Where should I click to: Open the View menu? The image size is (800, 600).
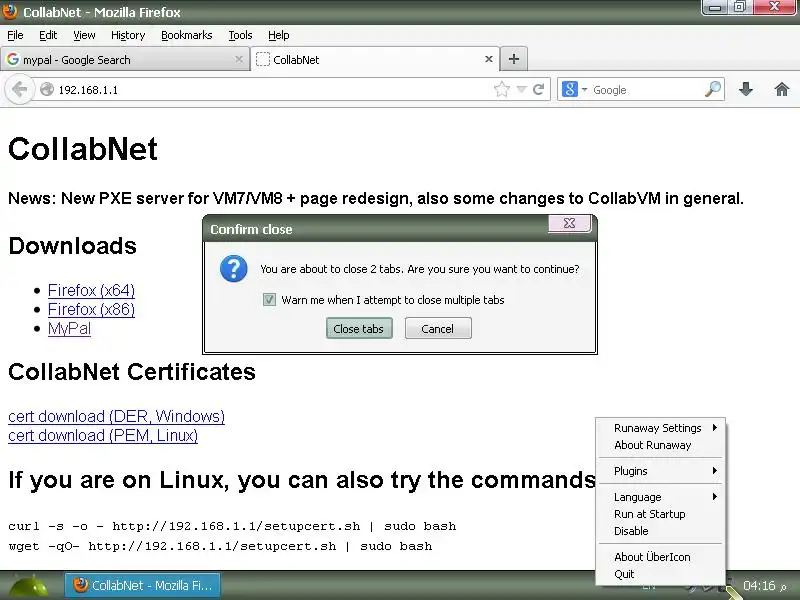tap(84, 35)
